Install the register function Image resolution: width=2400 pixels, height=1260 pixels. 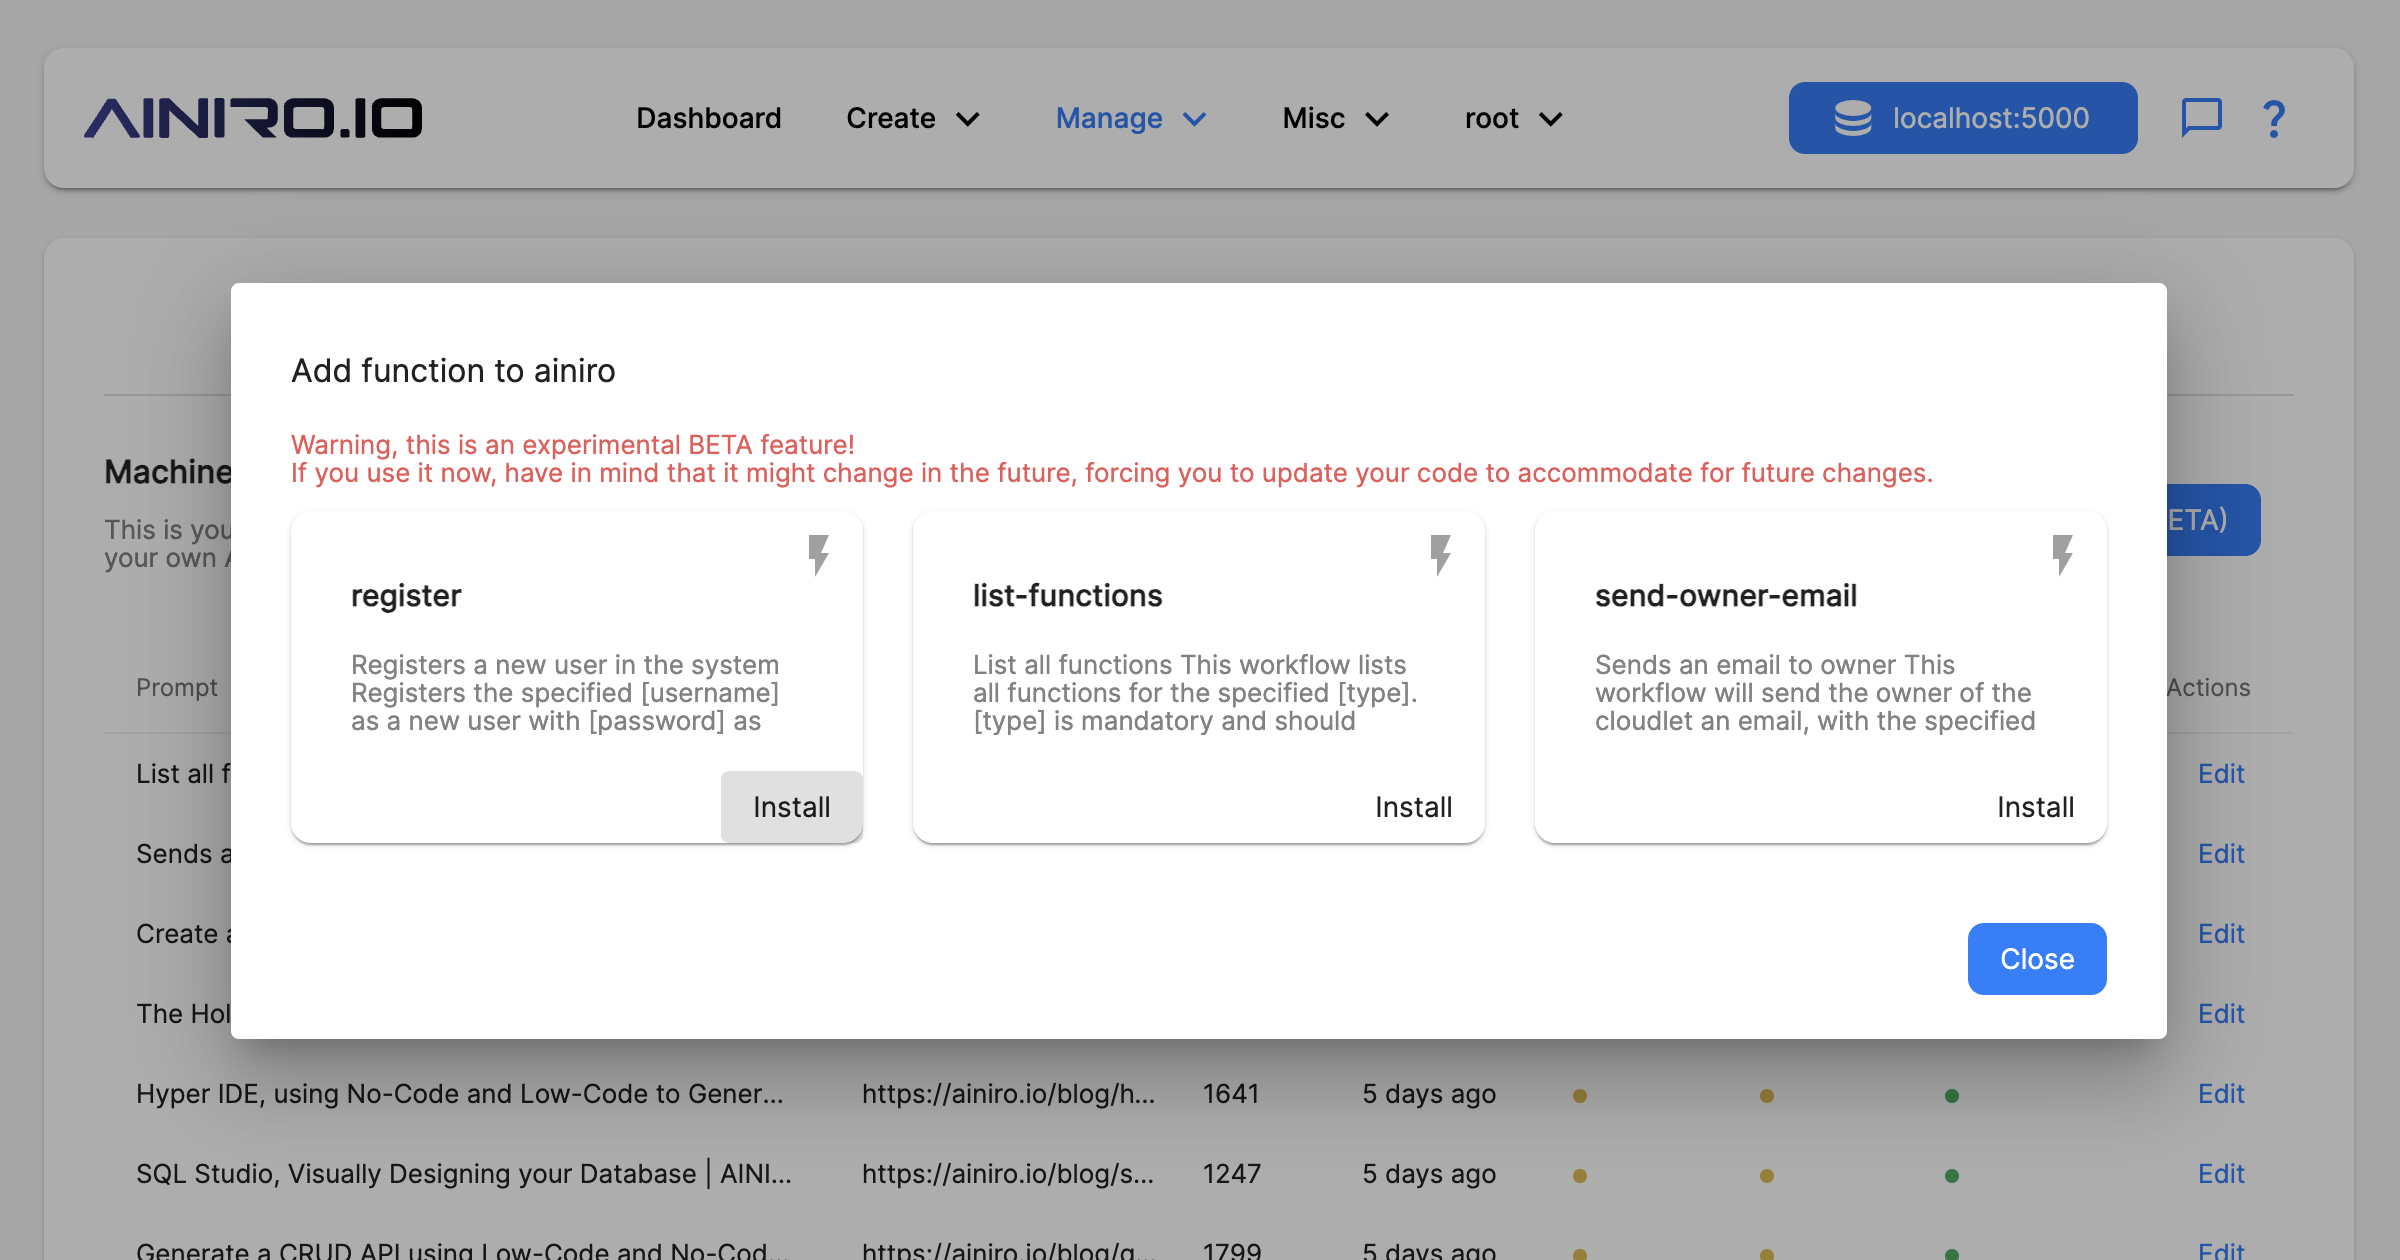791,807
